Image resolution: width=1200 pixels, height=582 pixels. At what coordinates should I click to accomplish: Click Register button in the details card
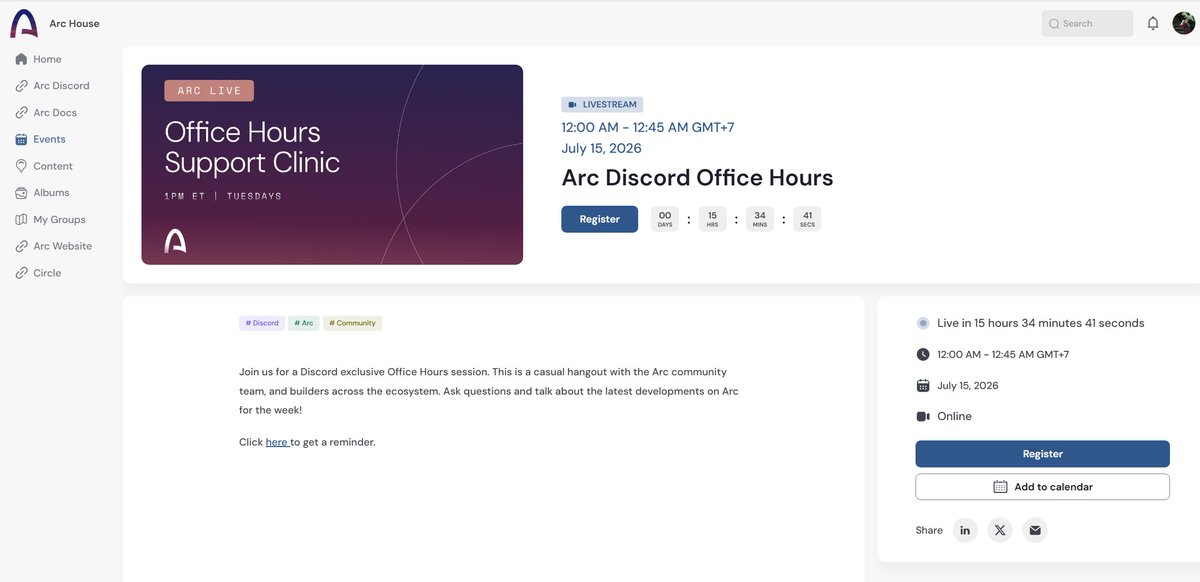point(1042,454)
